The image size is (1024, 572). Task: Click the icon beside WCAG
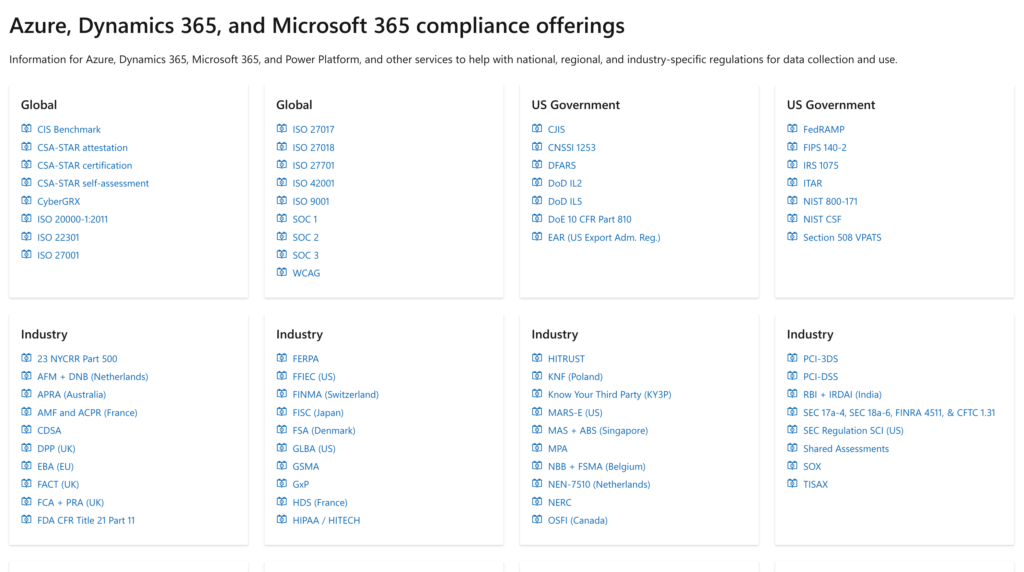281,272
